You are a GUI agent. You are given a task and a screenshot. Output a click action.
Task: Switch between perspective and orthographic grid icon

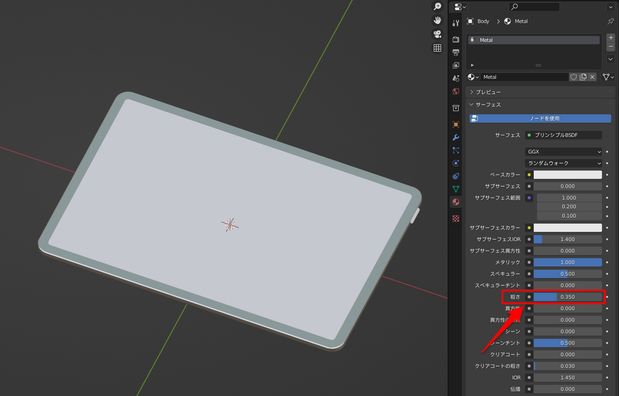[x=437, y=48]
